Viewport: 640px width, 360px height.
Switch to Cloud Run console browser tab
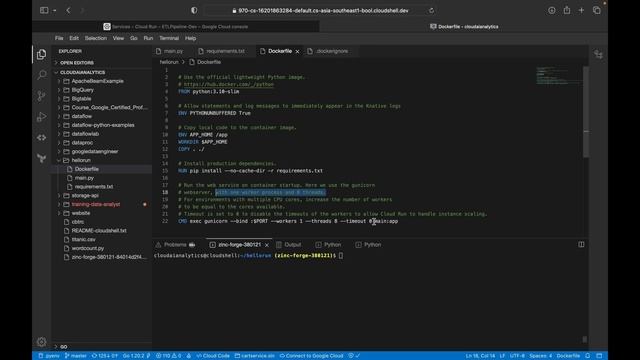[x=176, y=27]
